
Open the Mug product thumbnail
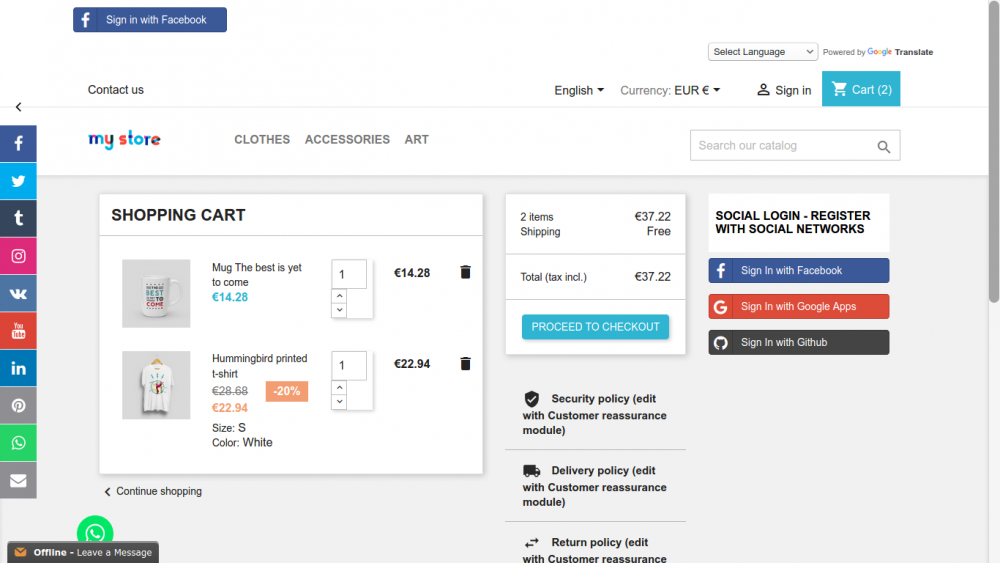tap(156, 294)
